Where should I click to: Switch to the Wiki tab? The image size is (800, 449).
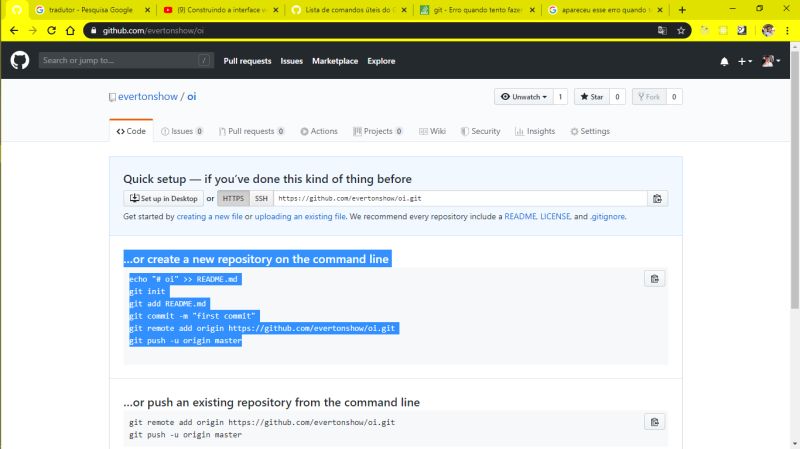pos(432,131)
